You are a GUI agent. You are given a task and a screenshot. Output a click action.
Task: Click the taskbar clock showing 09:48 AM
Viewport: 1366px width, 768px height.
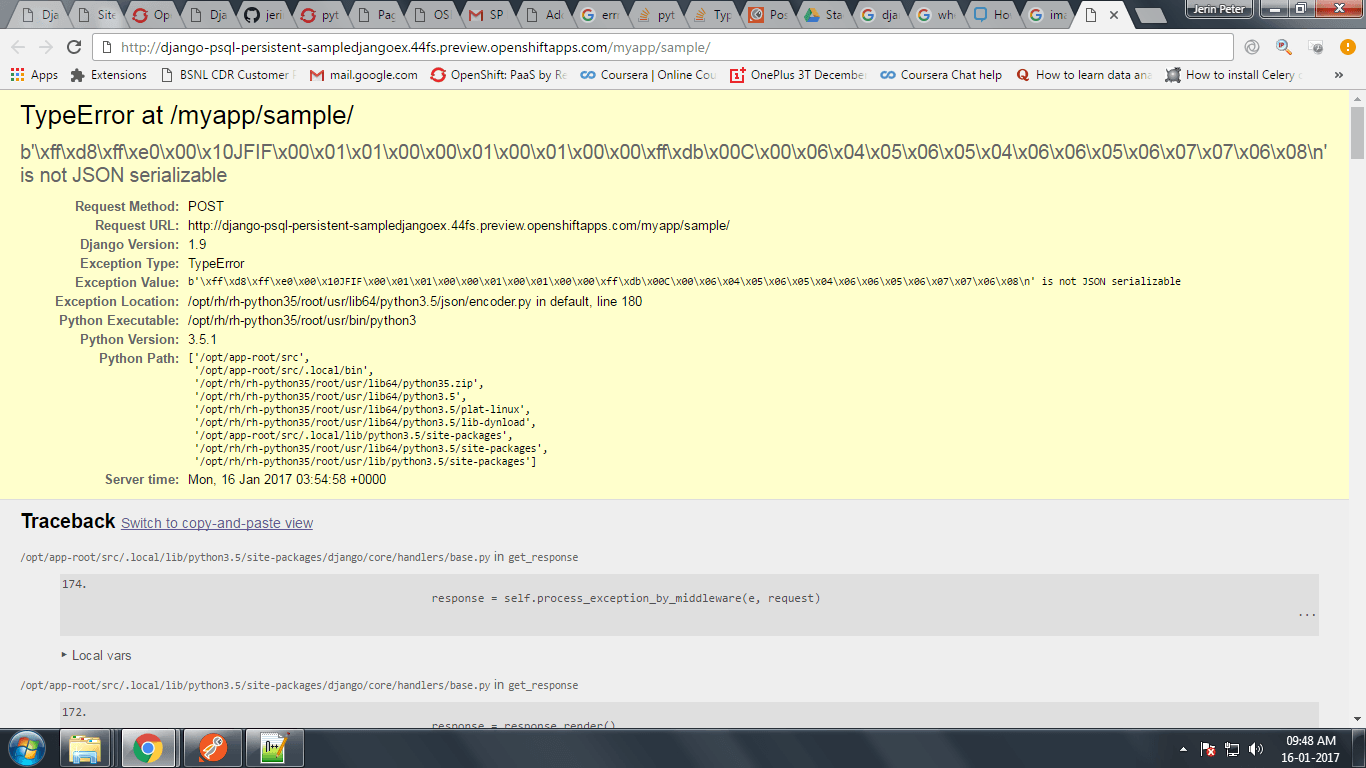tap(1311, 748)
